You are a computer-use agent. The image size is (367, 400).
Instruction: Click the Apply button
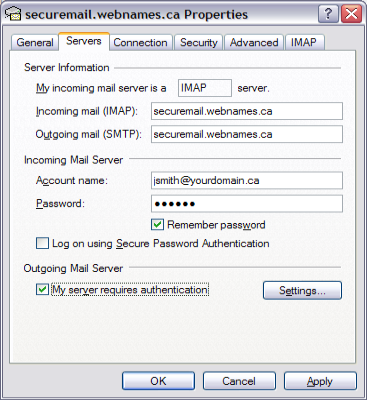(320, 381)
